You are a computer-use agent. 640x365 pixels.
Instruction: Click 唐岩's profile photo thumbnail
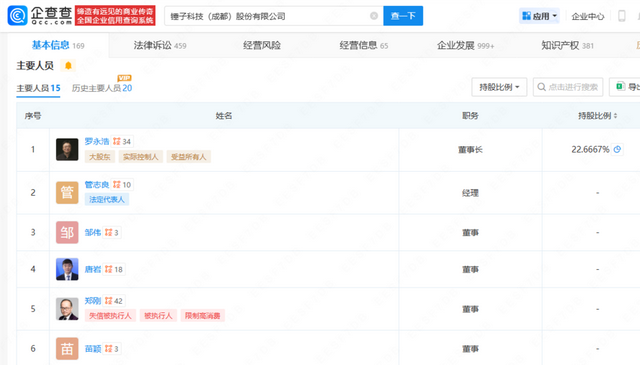[x=67, y=269]
